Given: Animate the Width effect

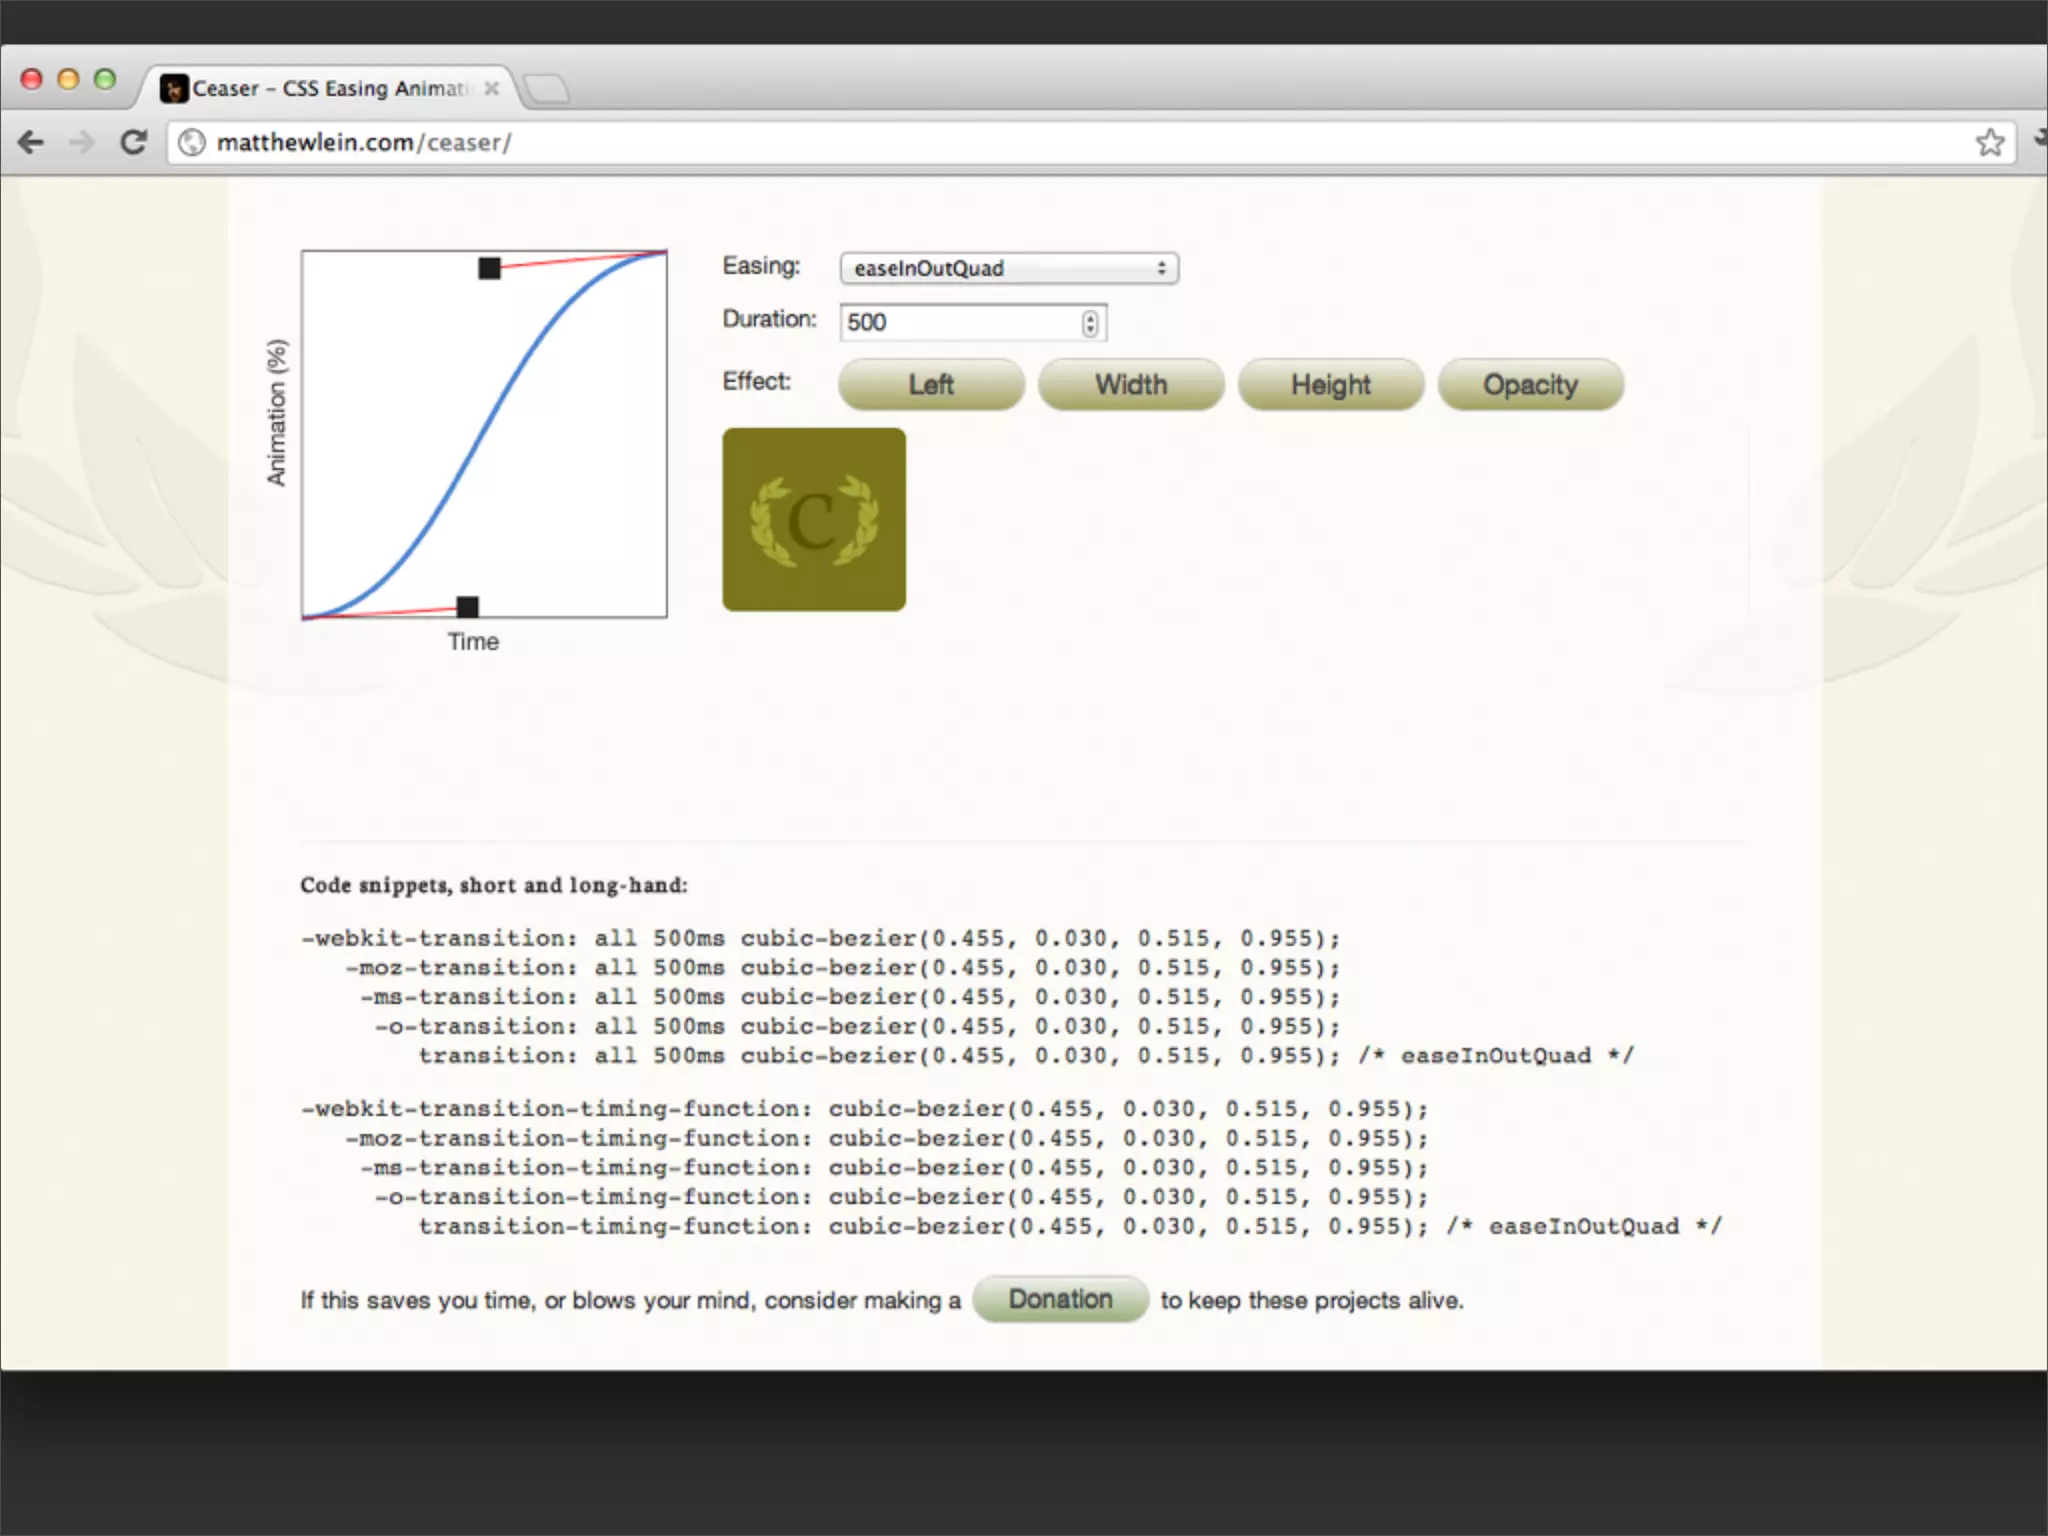Looking at the screenshot, I should [1131, 385].
